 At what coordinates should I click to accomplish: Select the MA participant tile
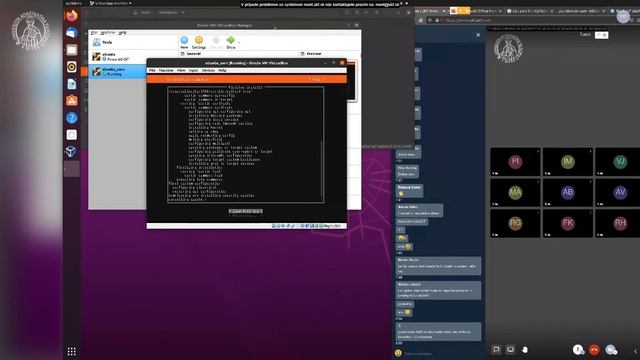click(x=515, y=192)
